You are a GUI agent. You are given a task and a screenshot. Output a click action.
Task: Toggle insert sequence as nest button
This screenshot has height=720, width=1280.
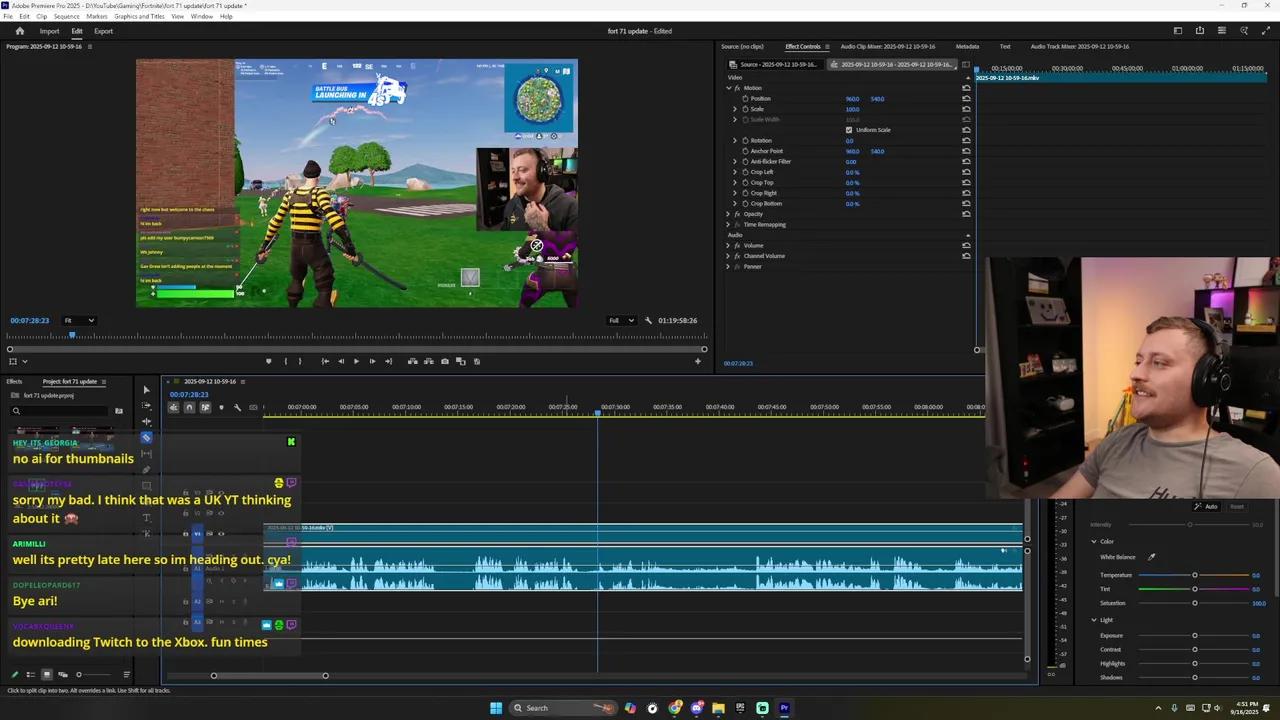point(173,407)
